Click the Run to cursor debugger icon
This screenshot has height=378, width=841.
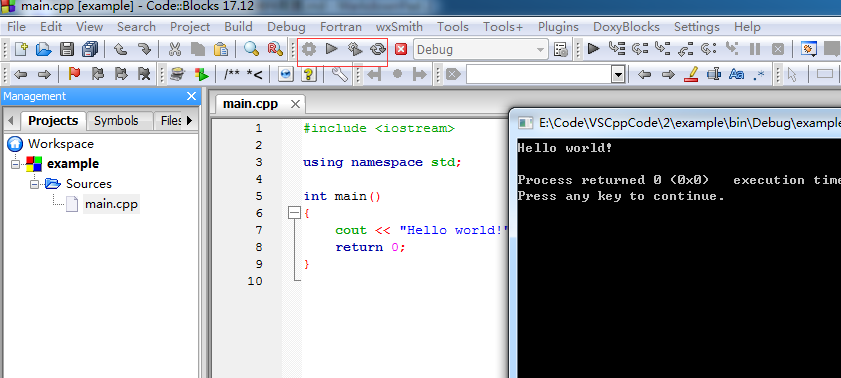(x=617, y=49)
